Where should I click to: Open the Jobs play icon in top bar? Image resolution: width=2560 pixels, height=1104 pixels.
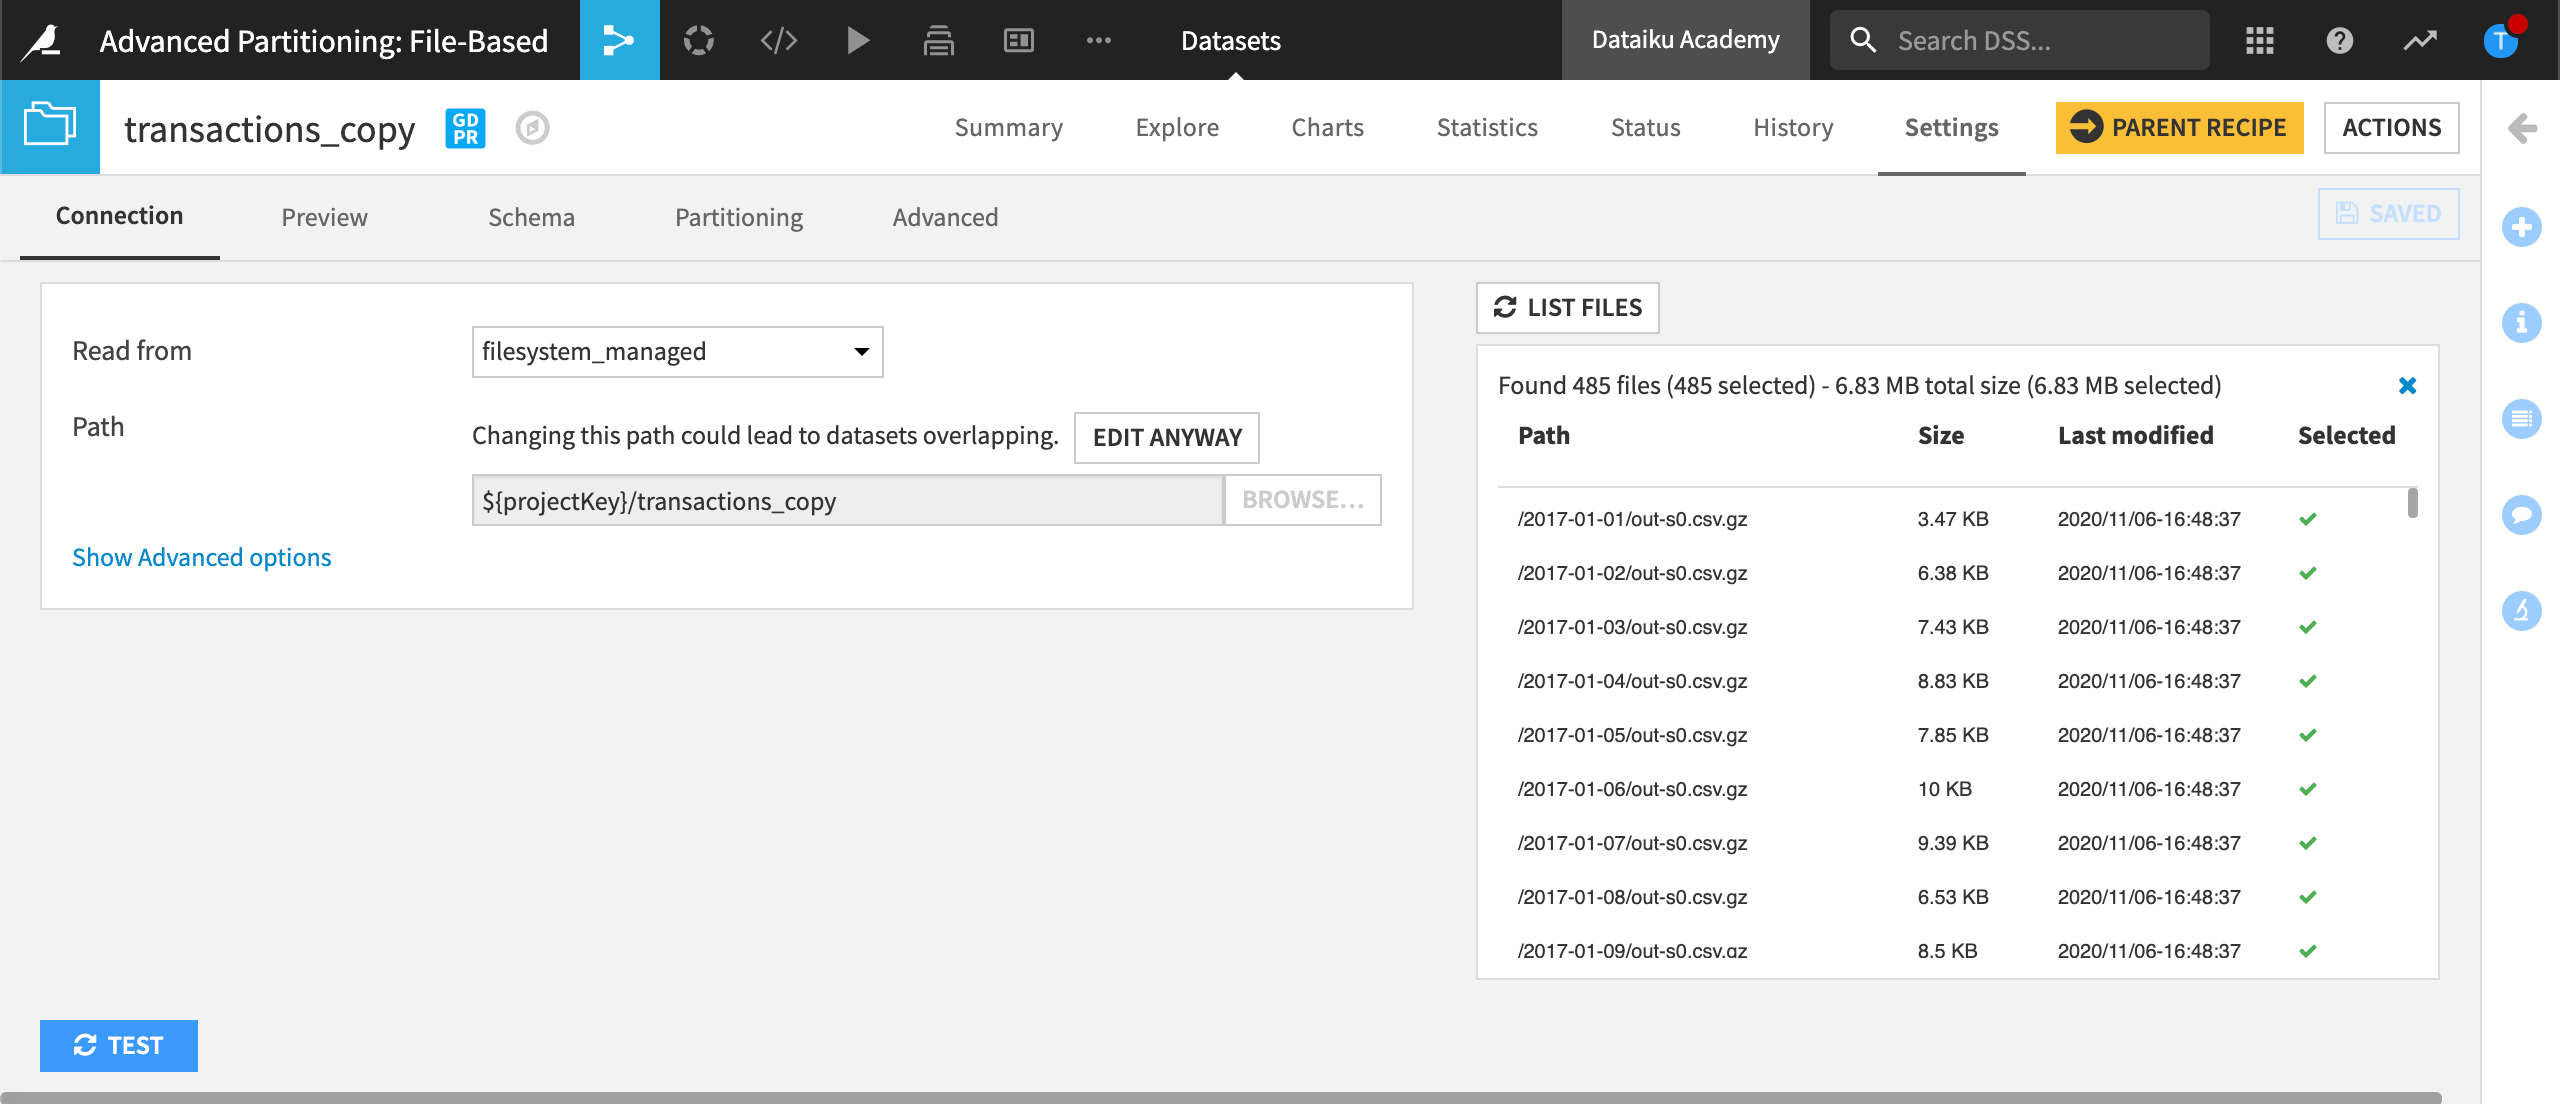[x=858, y=40]
